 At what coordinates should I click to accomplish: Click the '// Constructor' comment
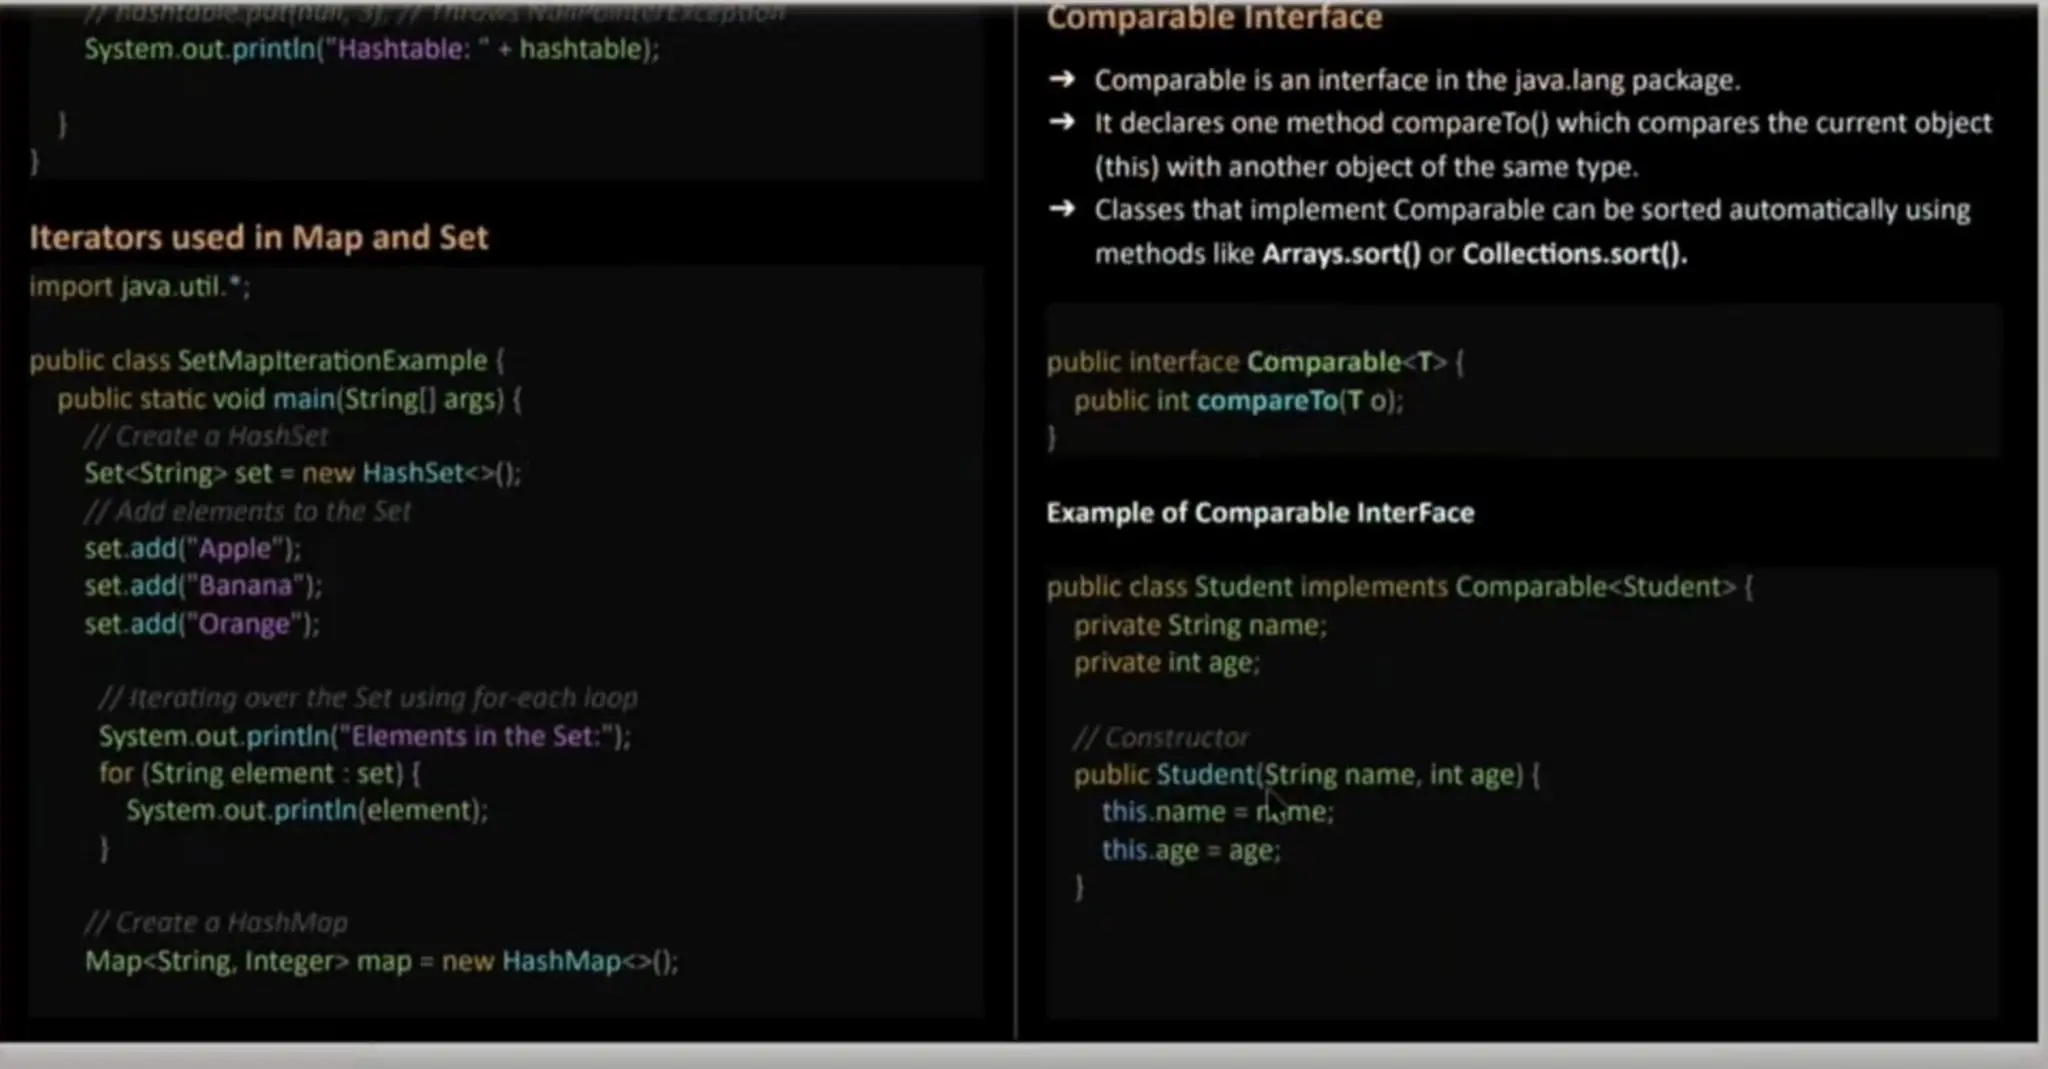click(x=1161, y=738)
